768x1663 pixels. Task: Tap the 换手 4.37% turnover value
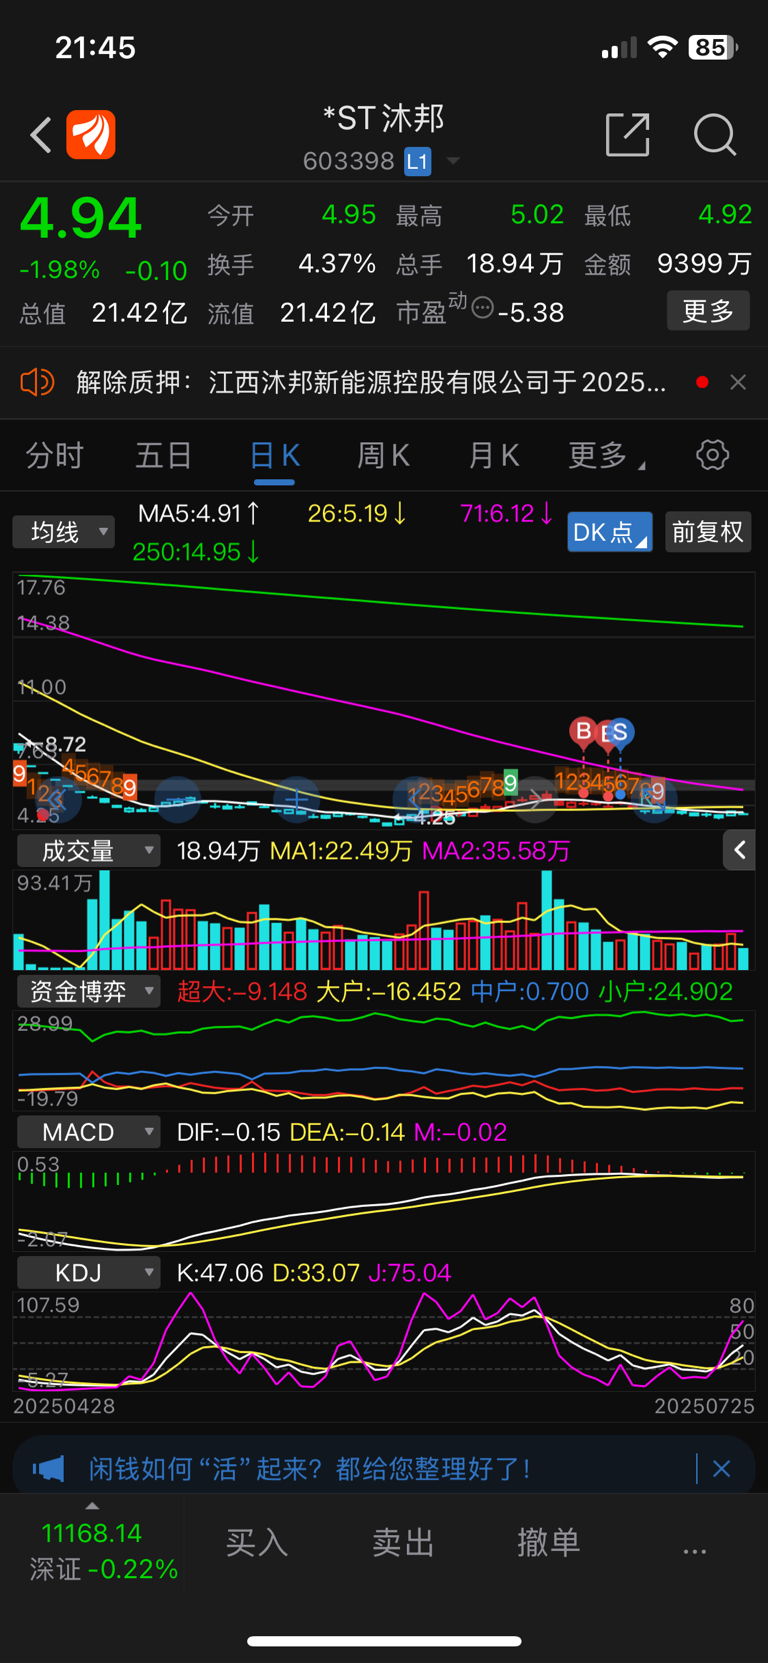291,264
